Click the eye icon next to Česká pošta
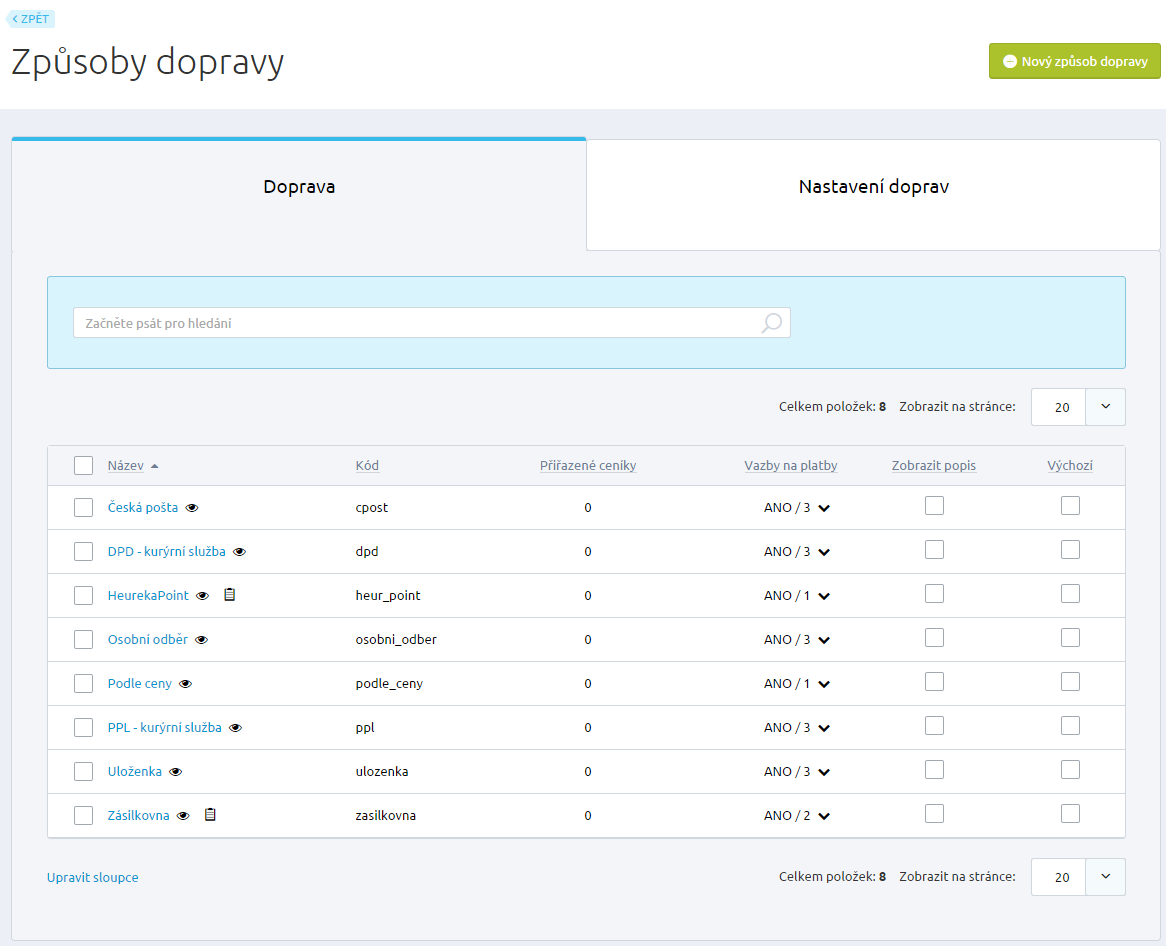Image resolution: width=1166 pixels, height=946 pixels. (192, 508)
